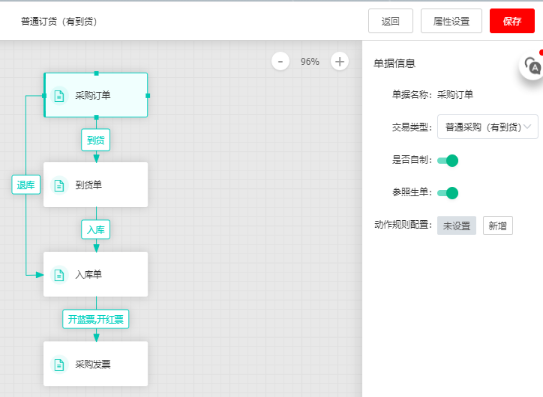The image size is (543, 397).
Task: Expand dropdown arrow beside 普通采购（有到货）
Action: (528, 127)
